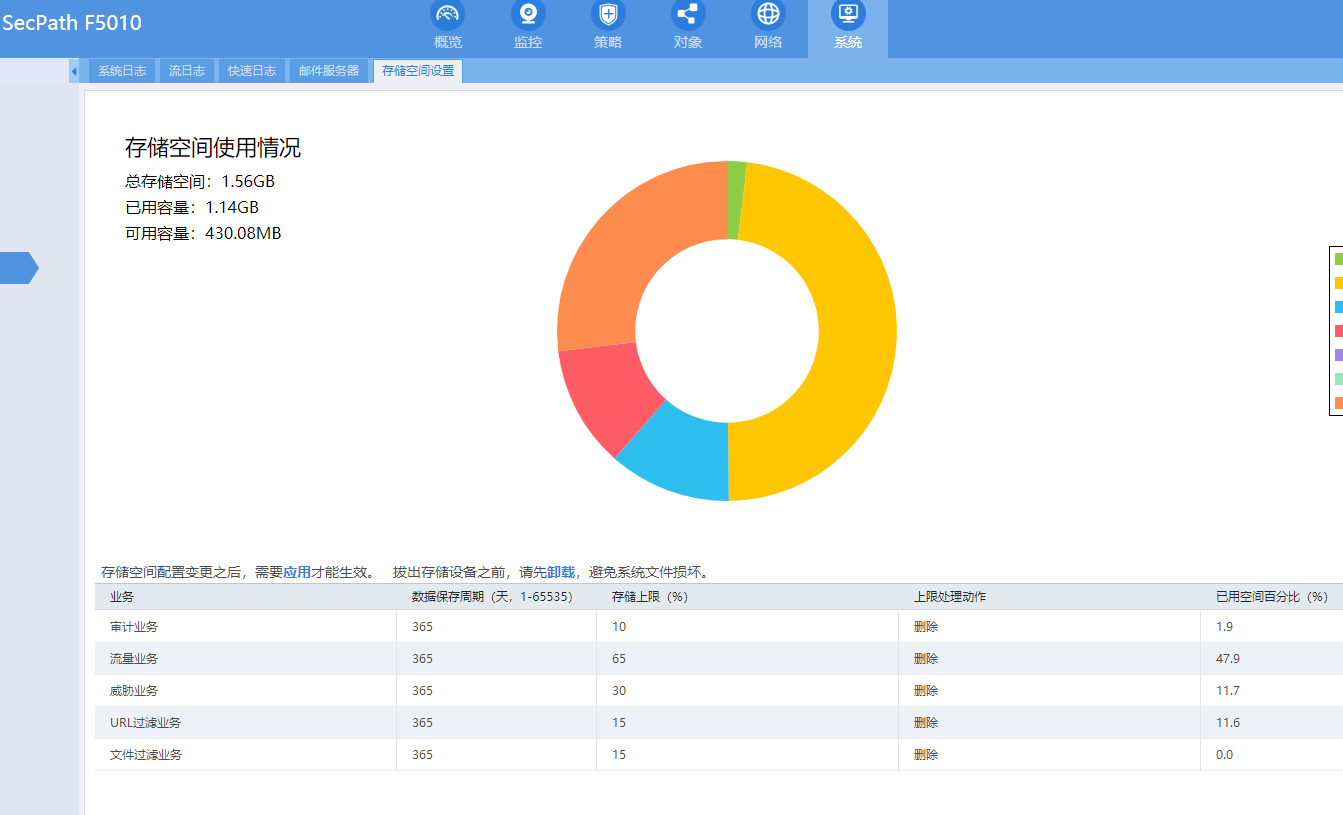Image resolution: width=1343 pixels, height=815 pixels.
Task: Click the 卸载 unmount link
Action: point(561,573)
